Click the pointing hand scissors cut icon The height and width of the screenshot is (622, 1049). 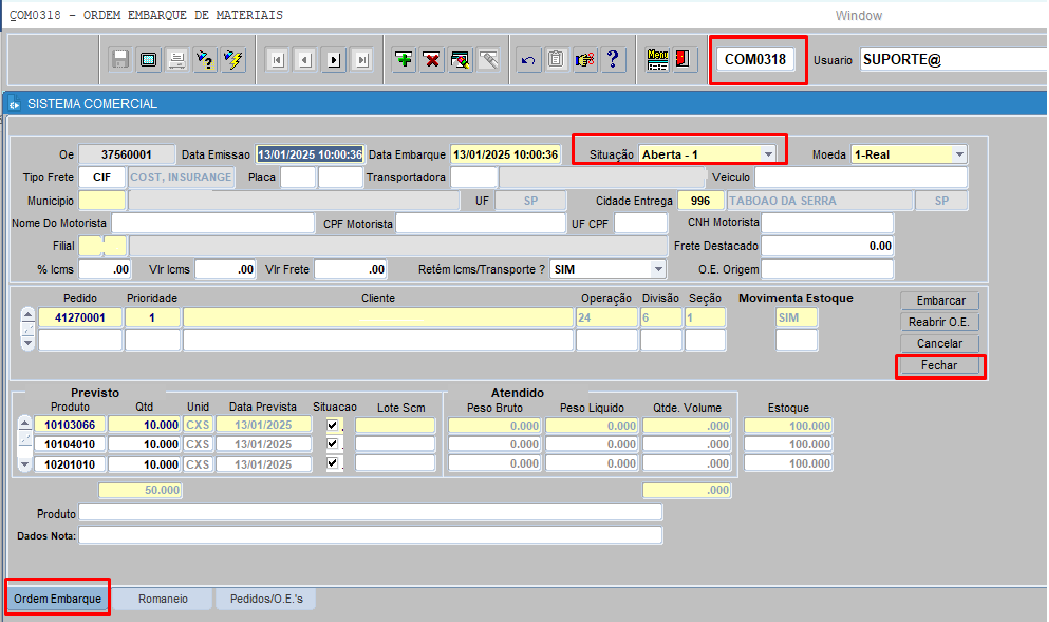585,60
